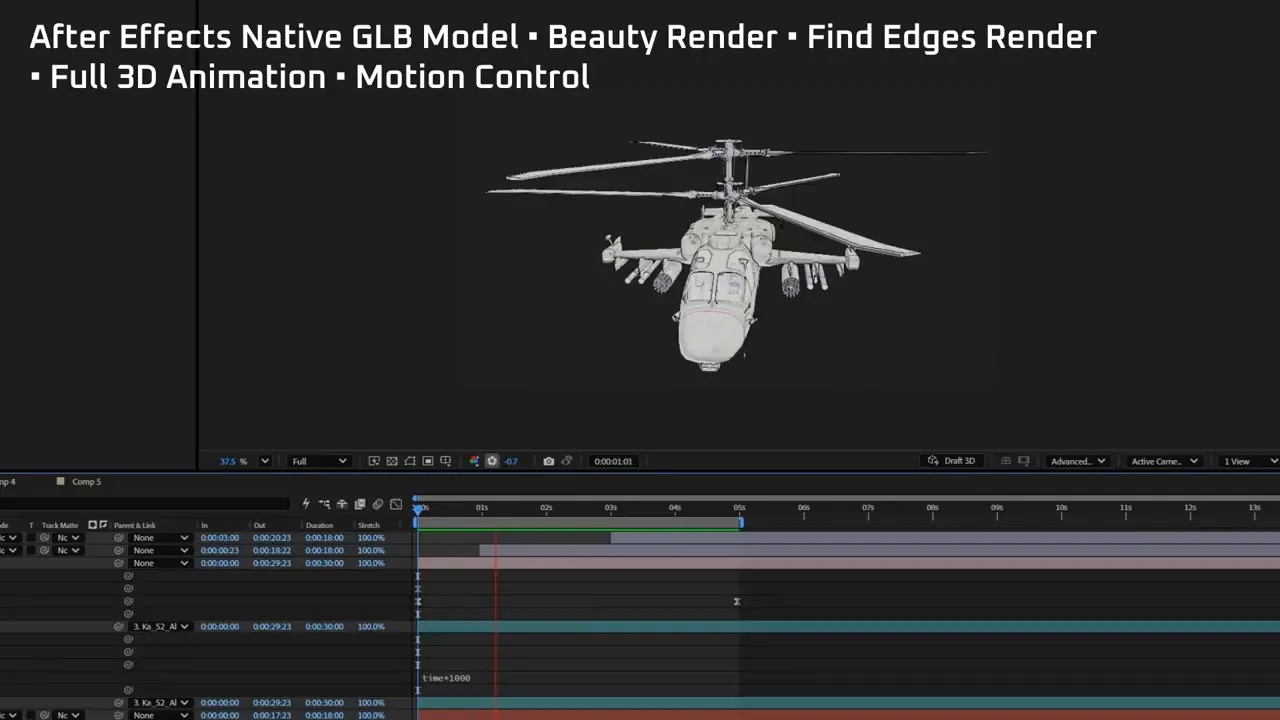Open the Advanced renderer dropdown
The width and height of the screenshot is (1280, 720).
pyautogui.click(x=1078, y=461)
